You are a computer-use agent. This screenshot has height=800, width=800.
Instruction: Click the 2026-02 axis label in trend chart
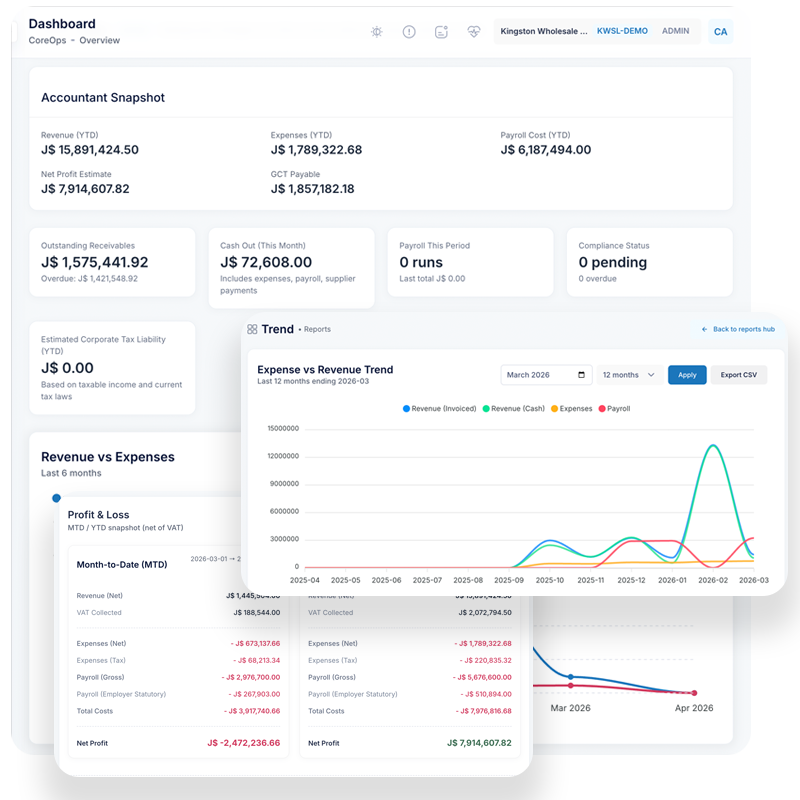click(713, 581)
